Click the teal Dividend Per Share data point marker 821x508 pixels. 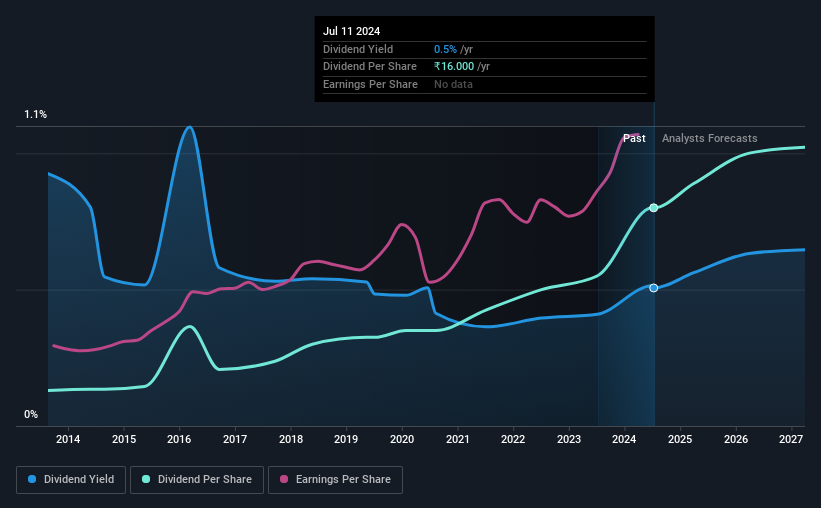[653, 208]
